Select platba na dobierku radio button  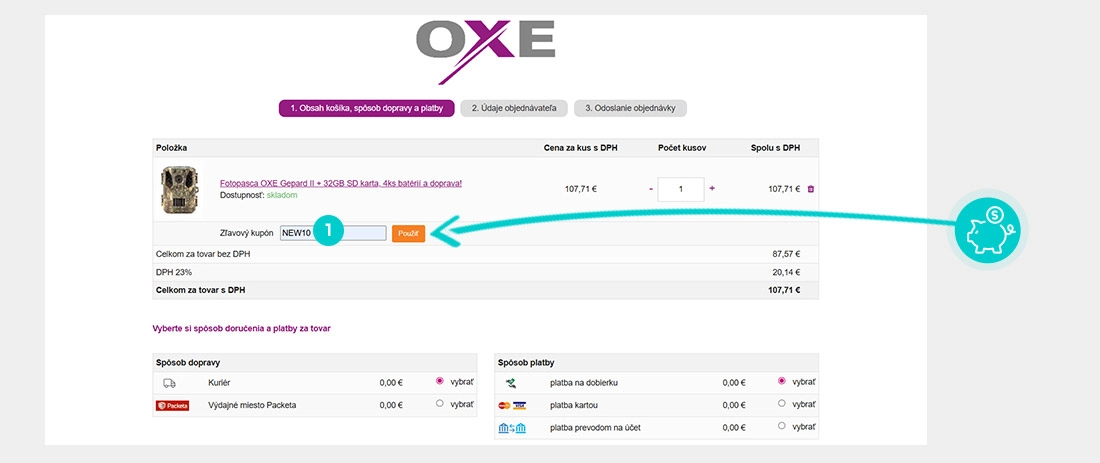tap(782, 381)
